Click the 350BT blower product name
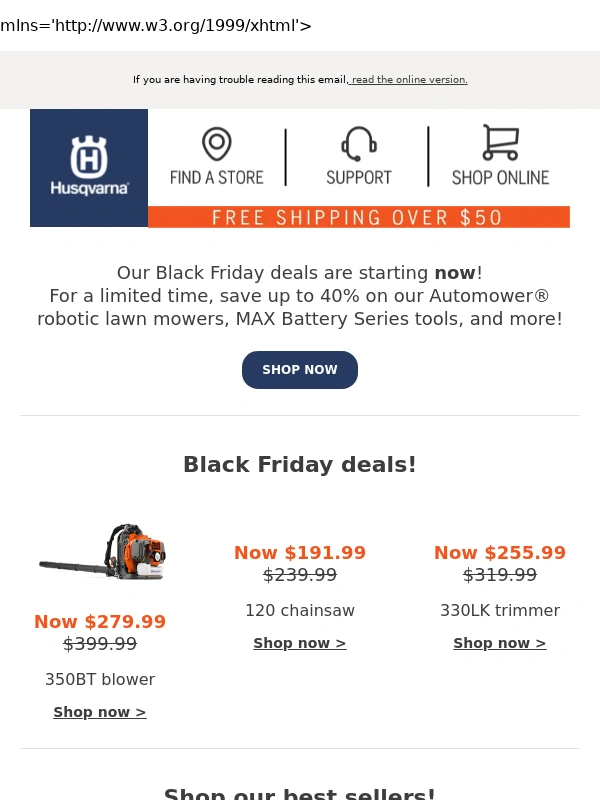Viewport: 600px width, 800px height. click(100, 679)
